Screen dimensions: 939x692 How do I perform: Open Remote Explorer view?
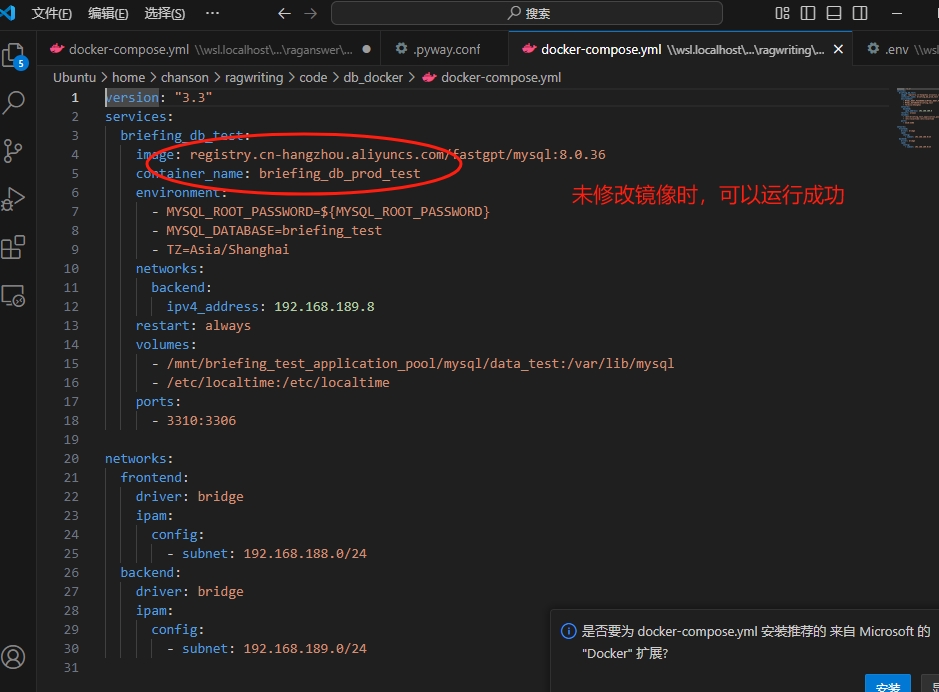15,296
